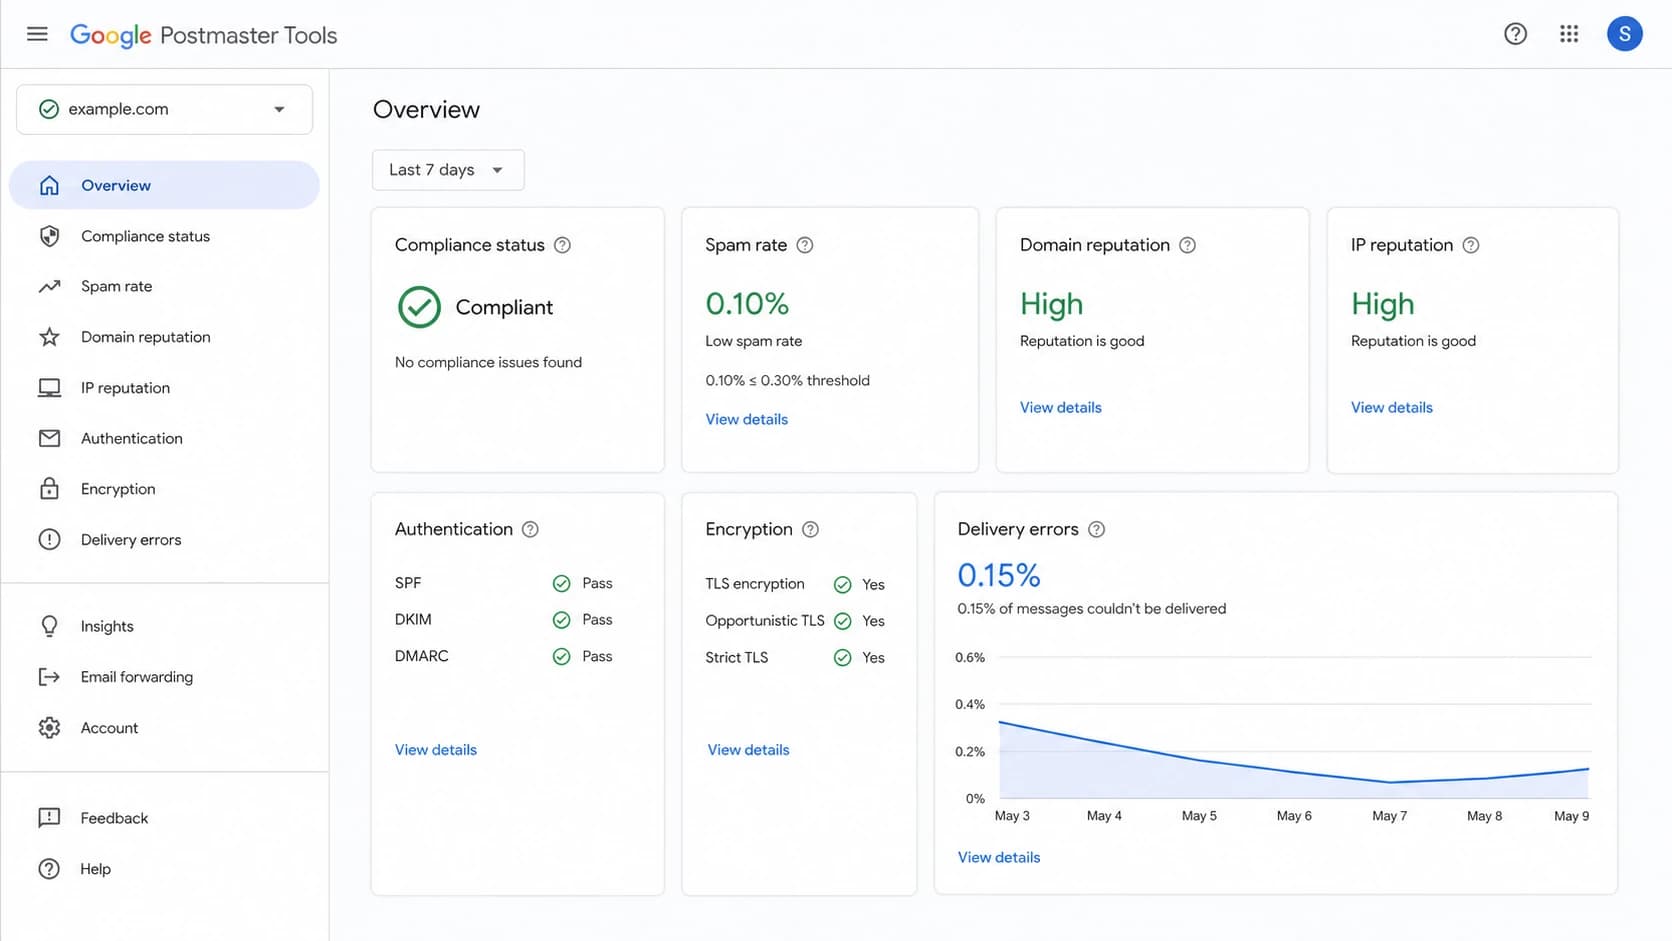Click the green Compliant checkmark icon

pos(419,307)
